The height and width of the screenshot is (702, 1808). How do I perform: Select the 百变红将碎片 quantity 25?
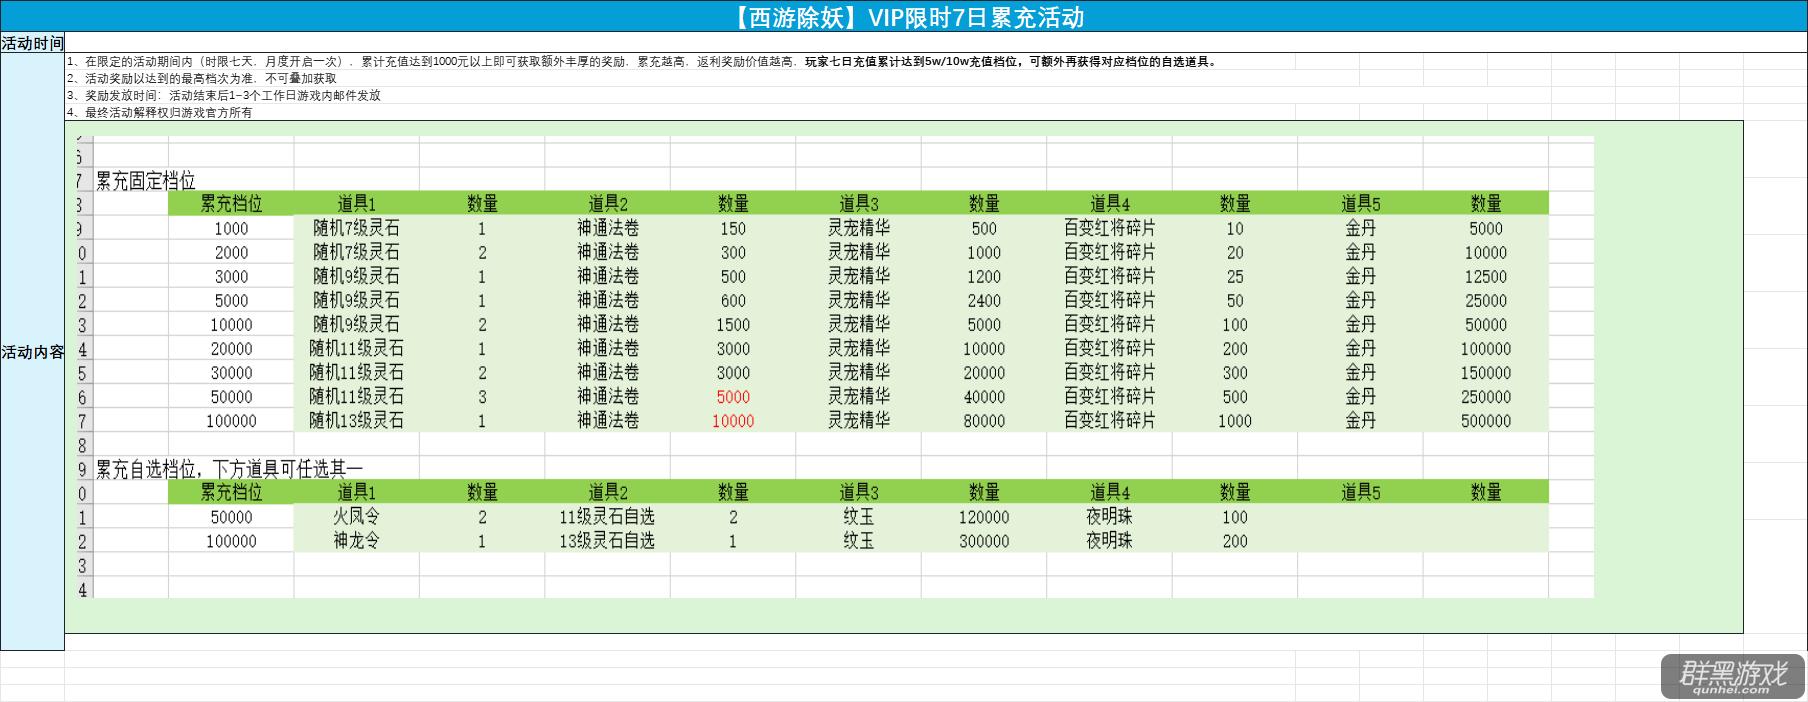tap(1235, 276)
